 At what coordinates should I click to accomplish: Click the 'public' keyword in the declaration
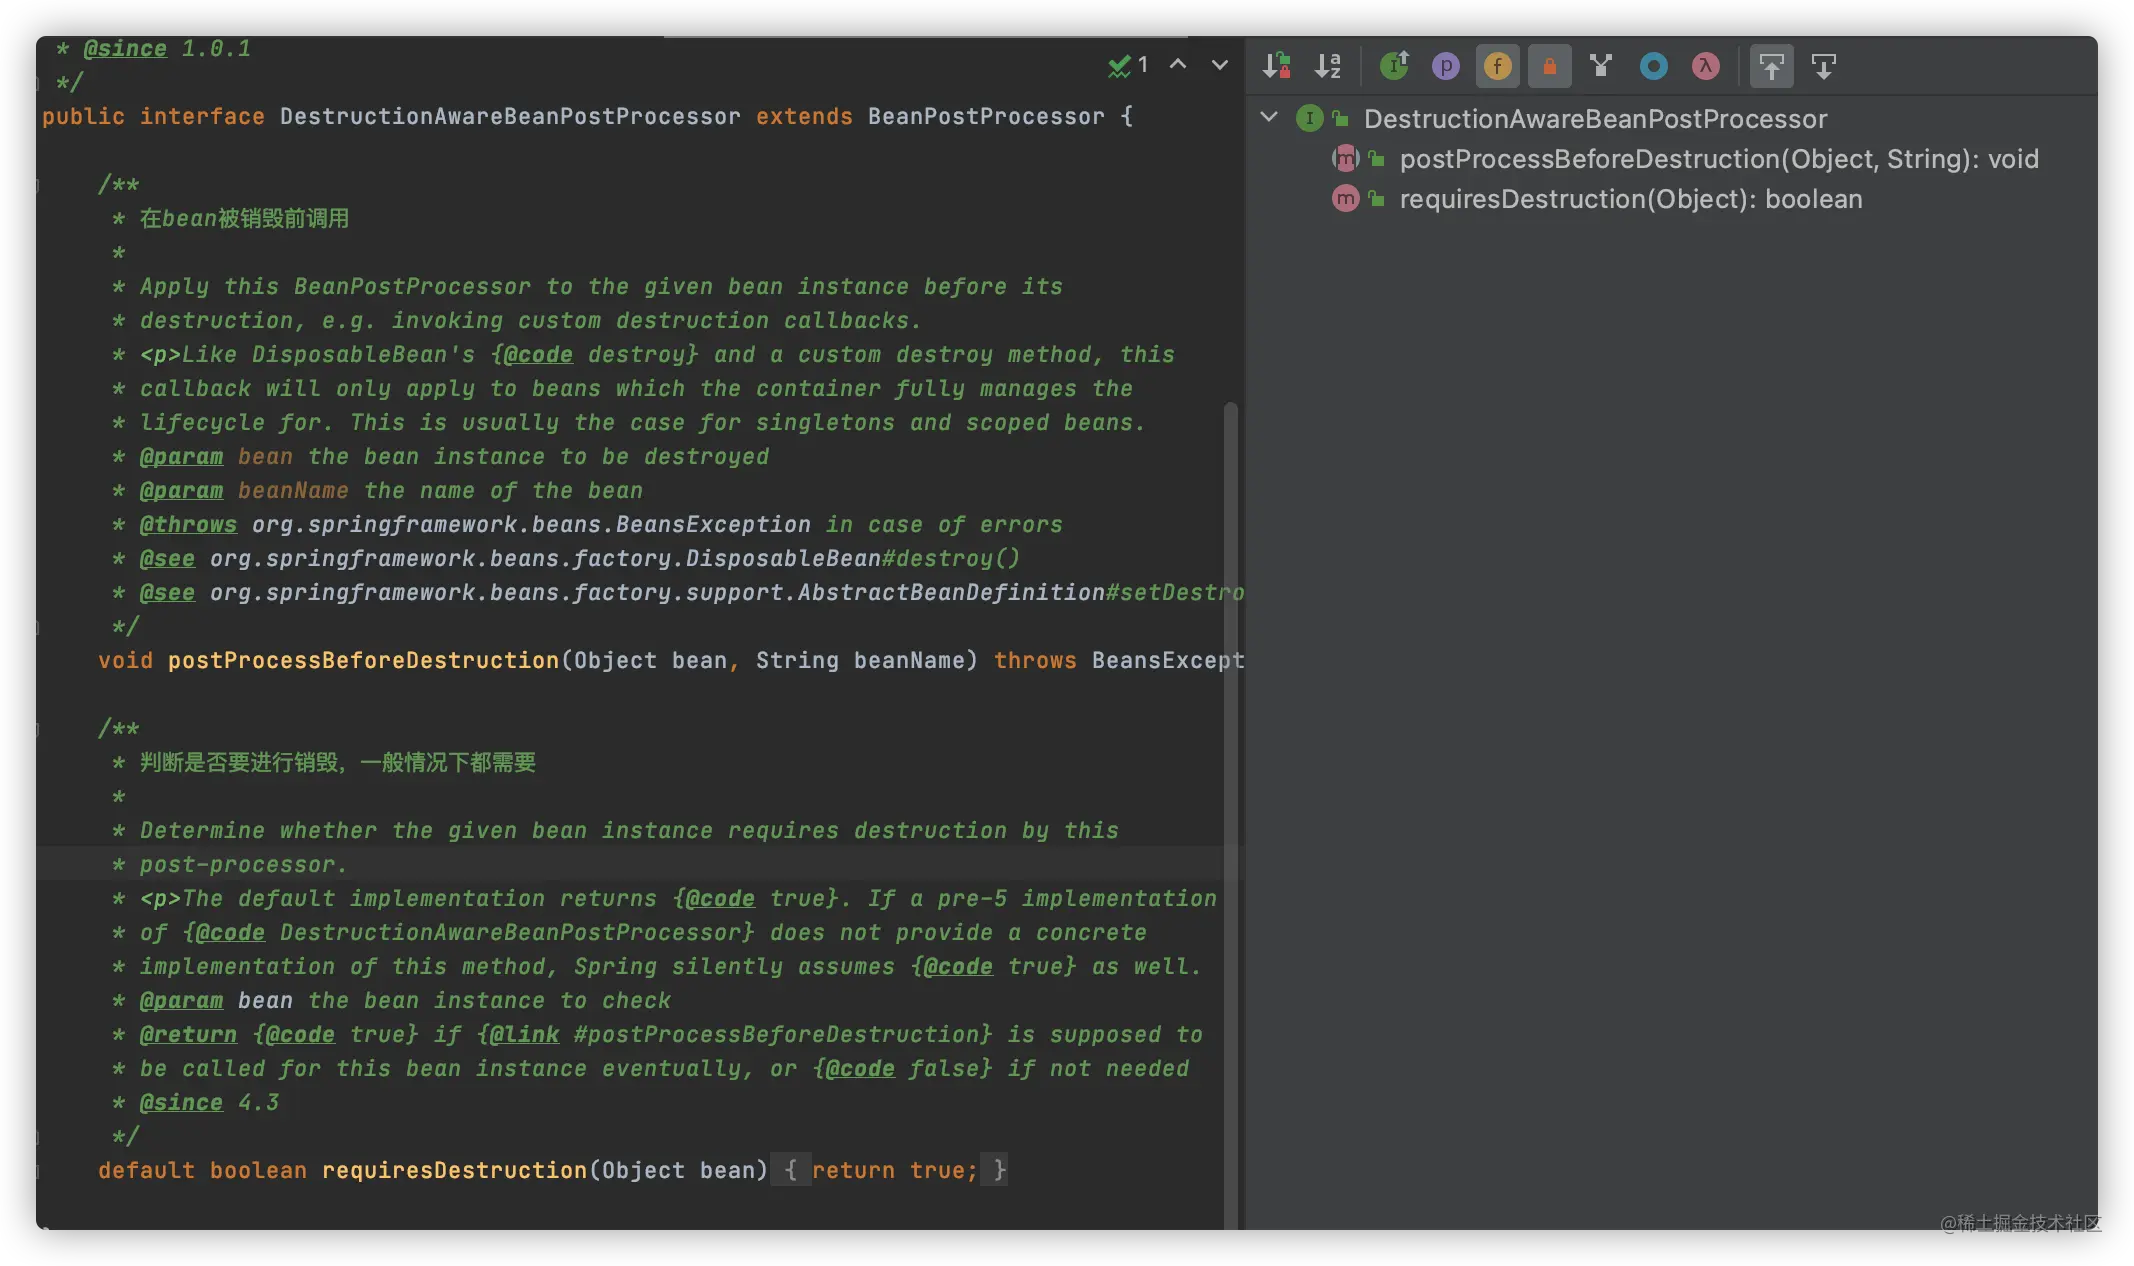[83, 116]
